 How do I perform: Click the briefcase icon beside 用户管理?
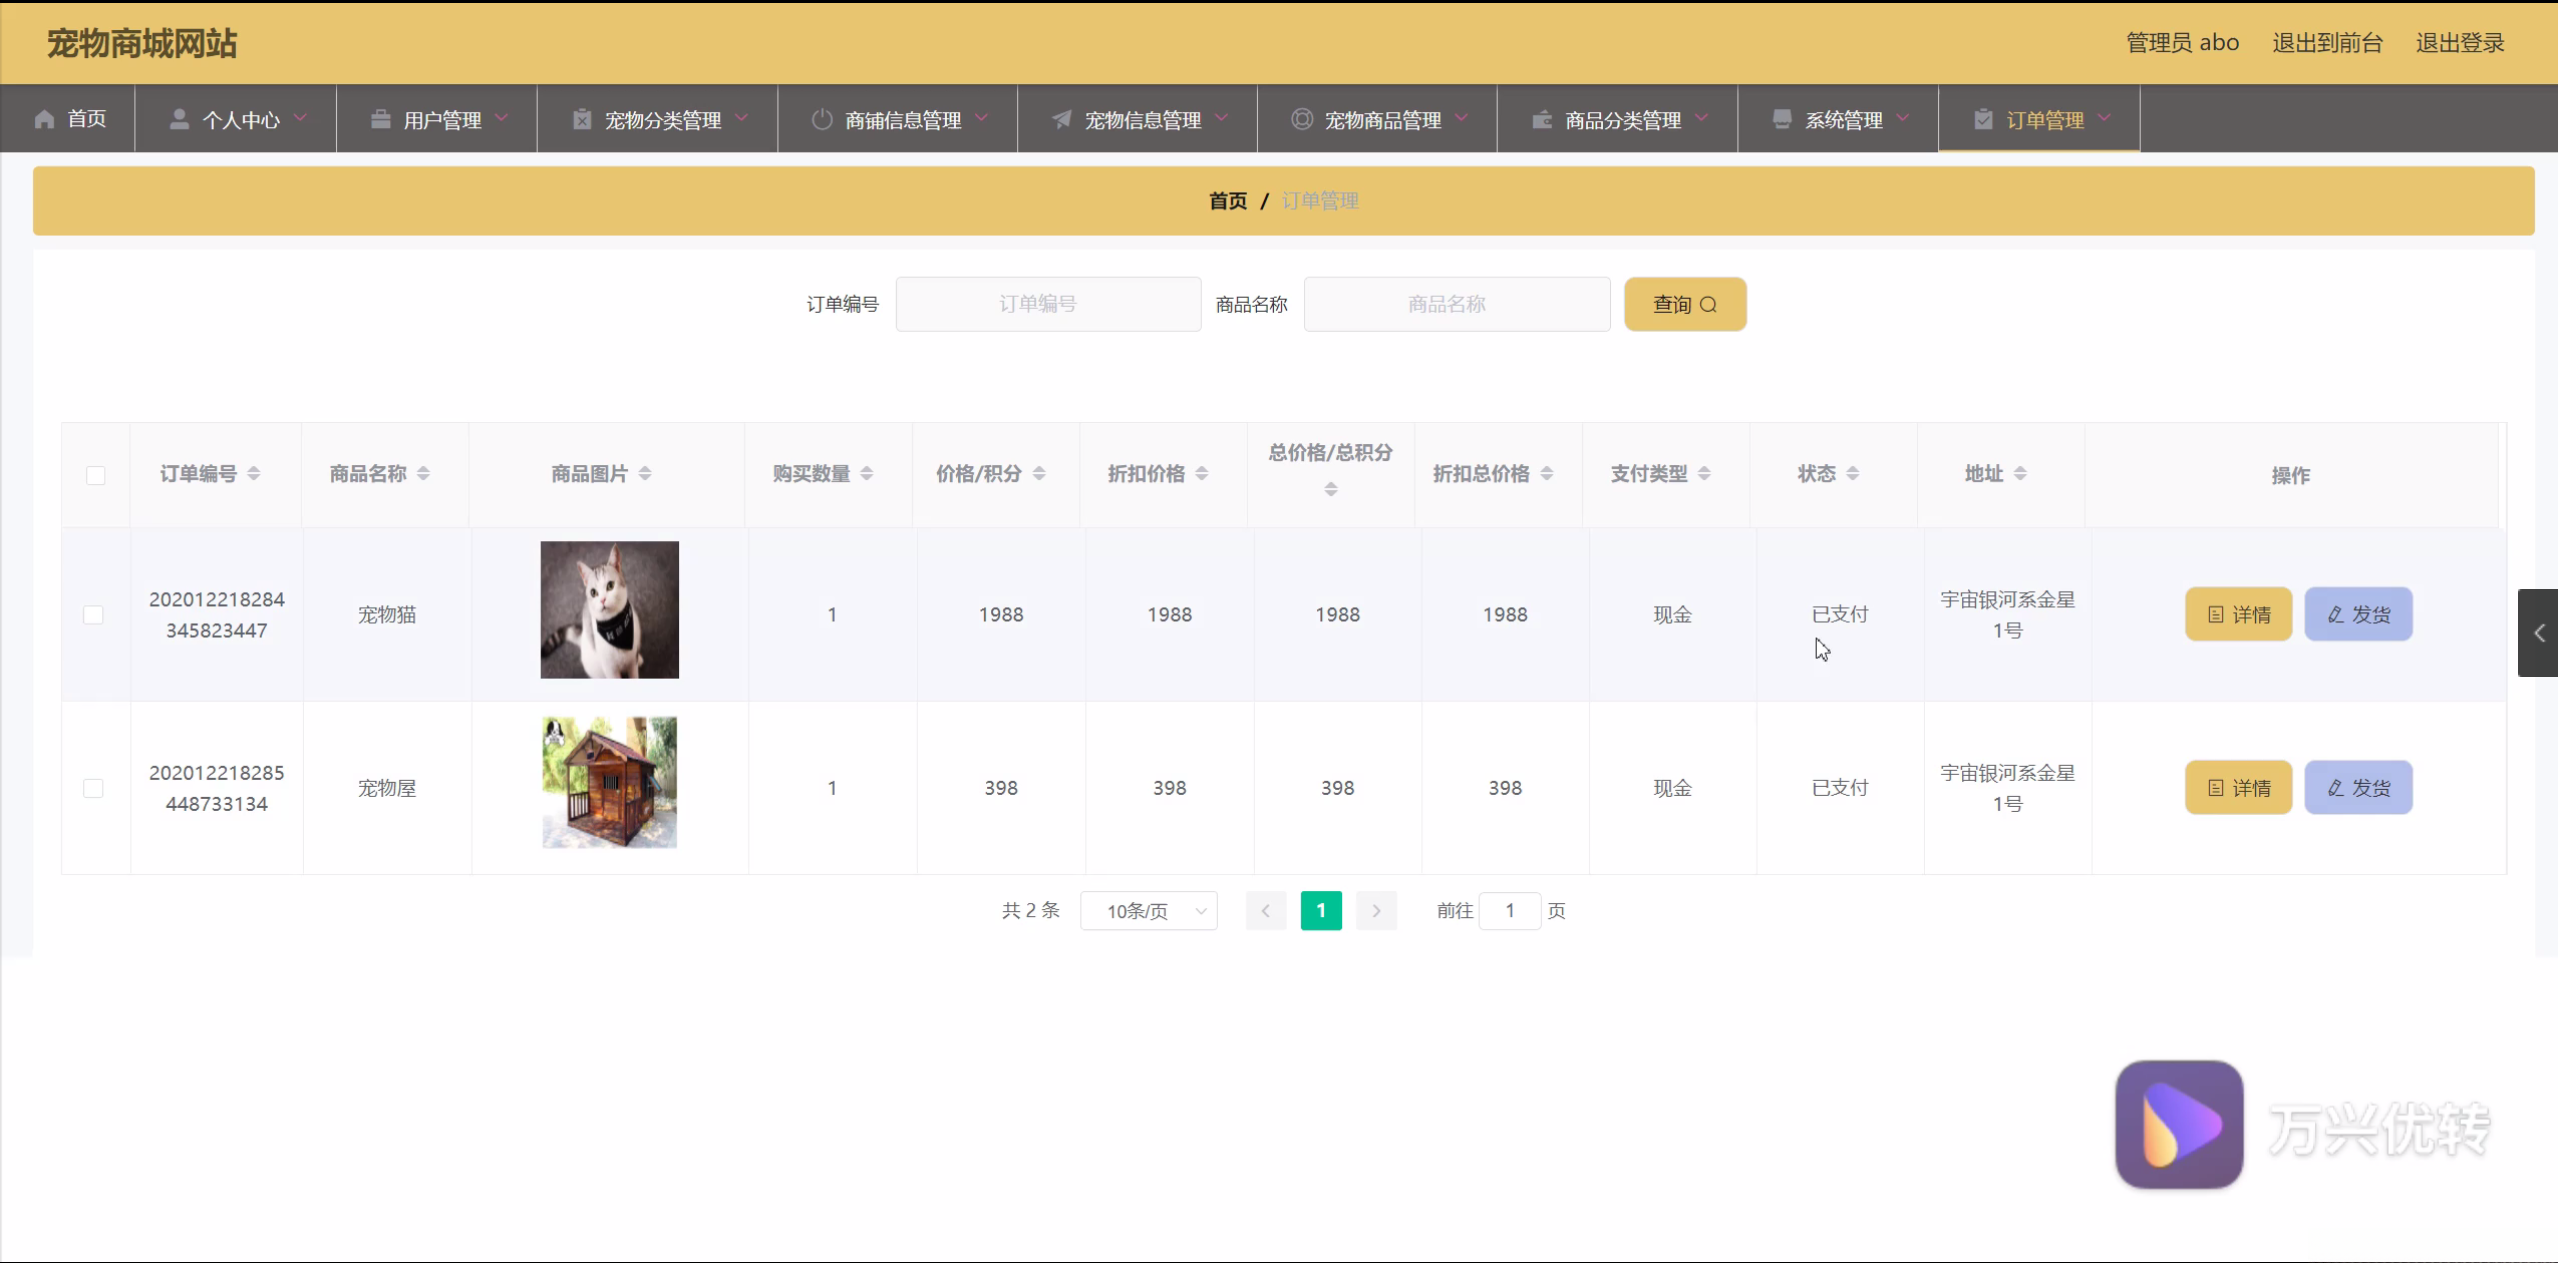coord(380,120)
